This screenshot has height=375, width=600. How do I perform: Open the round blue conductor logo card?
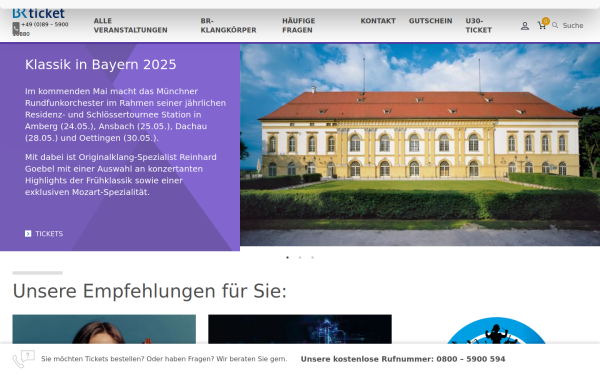tap(496, 331)
